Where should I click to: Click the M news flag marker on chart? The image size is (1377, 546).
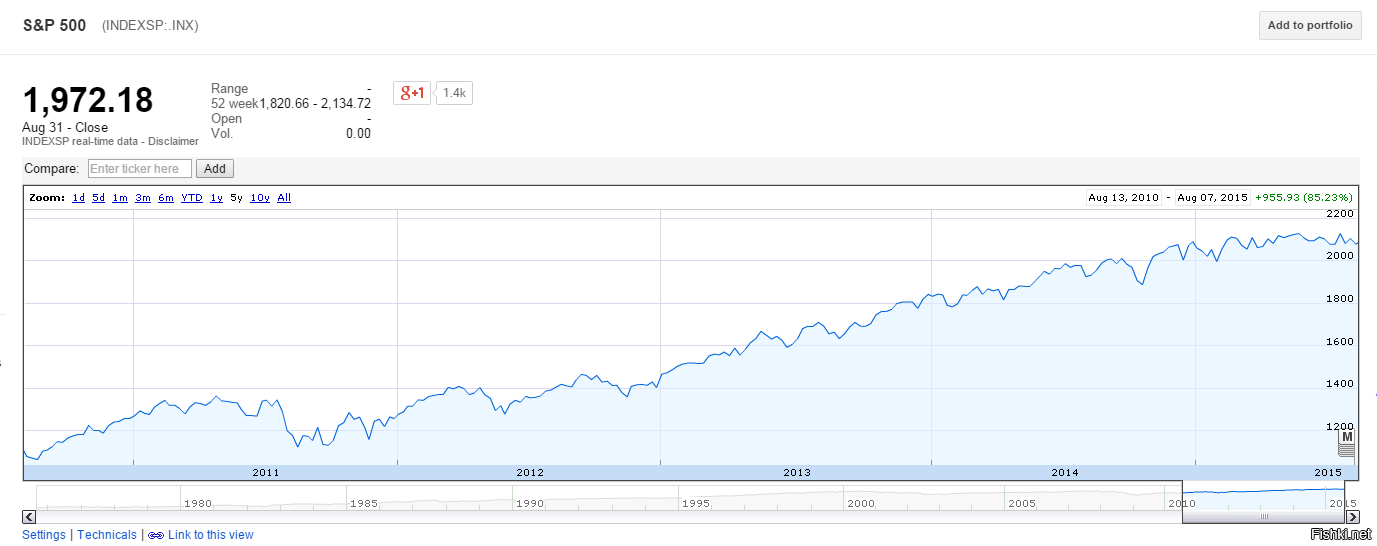(1346, 437)
